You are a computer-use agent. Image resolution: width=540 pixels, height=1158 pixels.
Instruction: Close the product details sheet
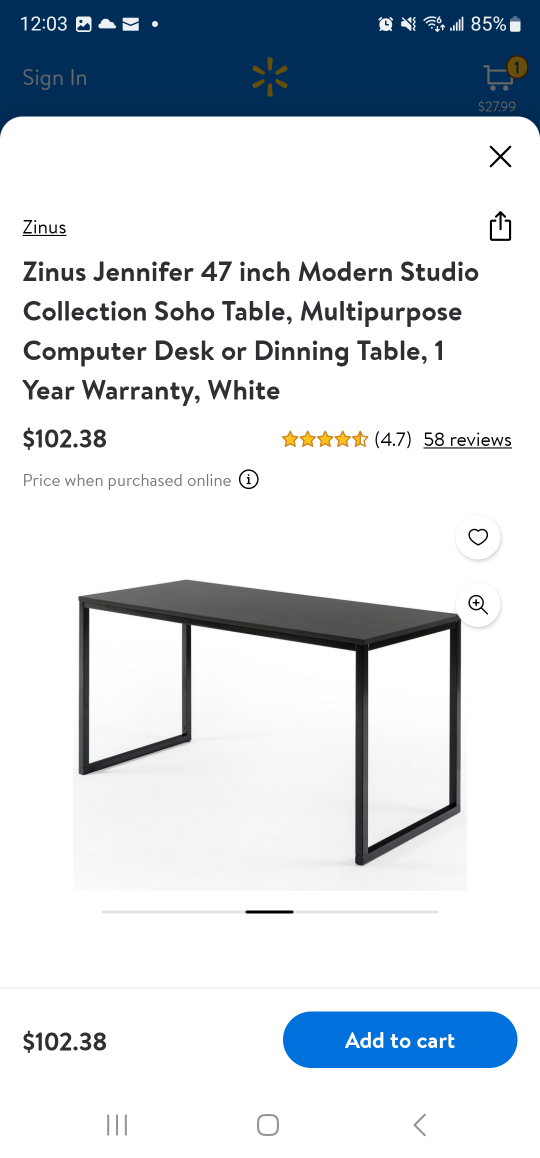[500, 157]
